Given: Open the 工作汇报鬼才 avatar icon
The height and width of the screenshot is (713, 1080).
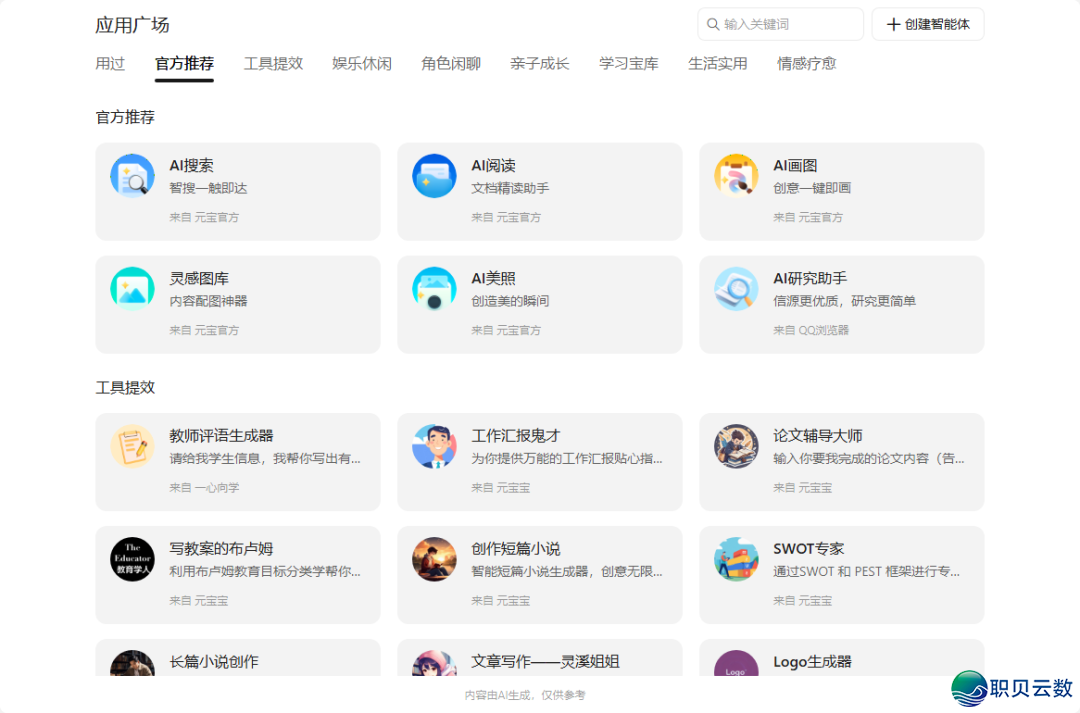Looking at the screenshot, I should (434, 446).
